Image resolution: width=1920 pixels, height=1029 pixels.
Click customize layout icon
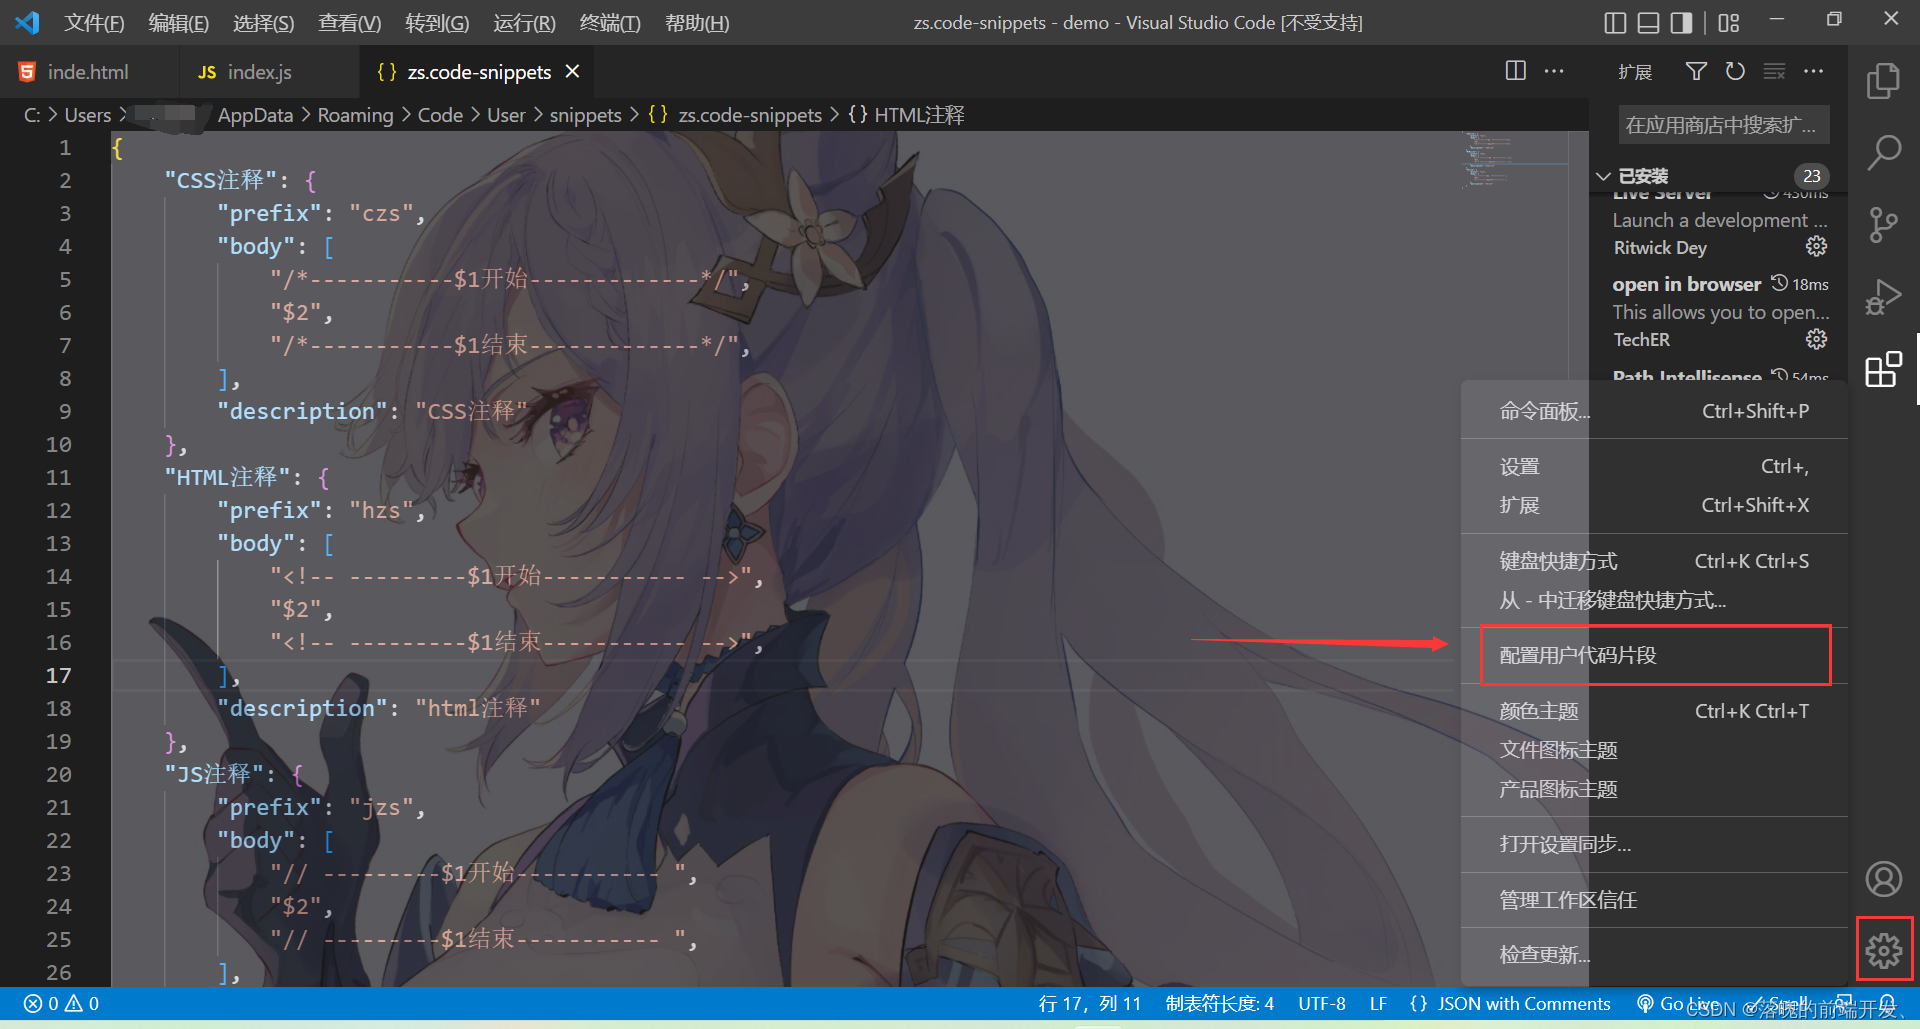1729,22
